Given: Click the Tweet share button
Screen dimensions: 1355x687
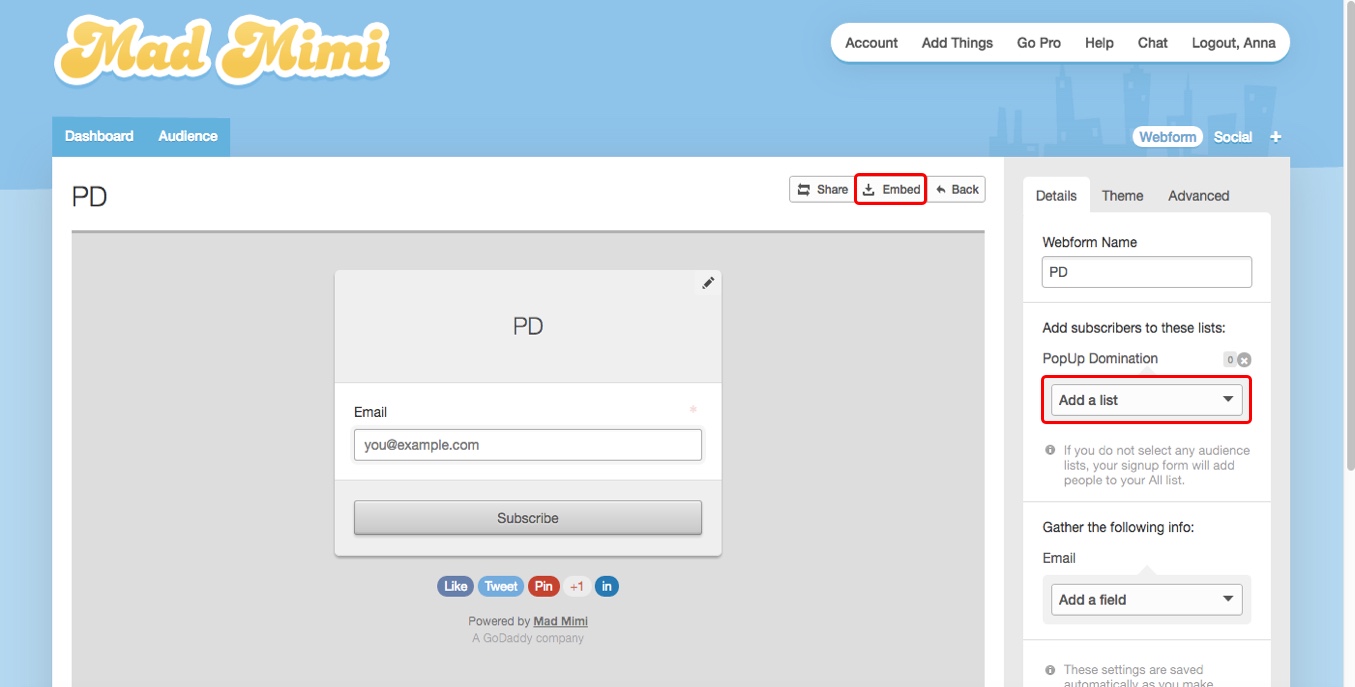Looking at the screenshot, I should pos(501,587).
